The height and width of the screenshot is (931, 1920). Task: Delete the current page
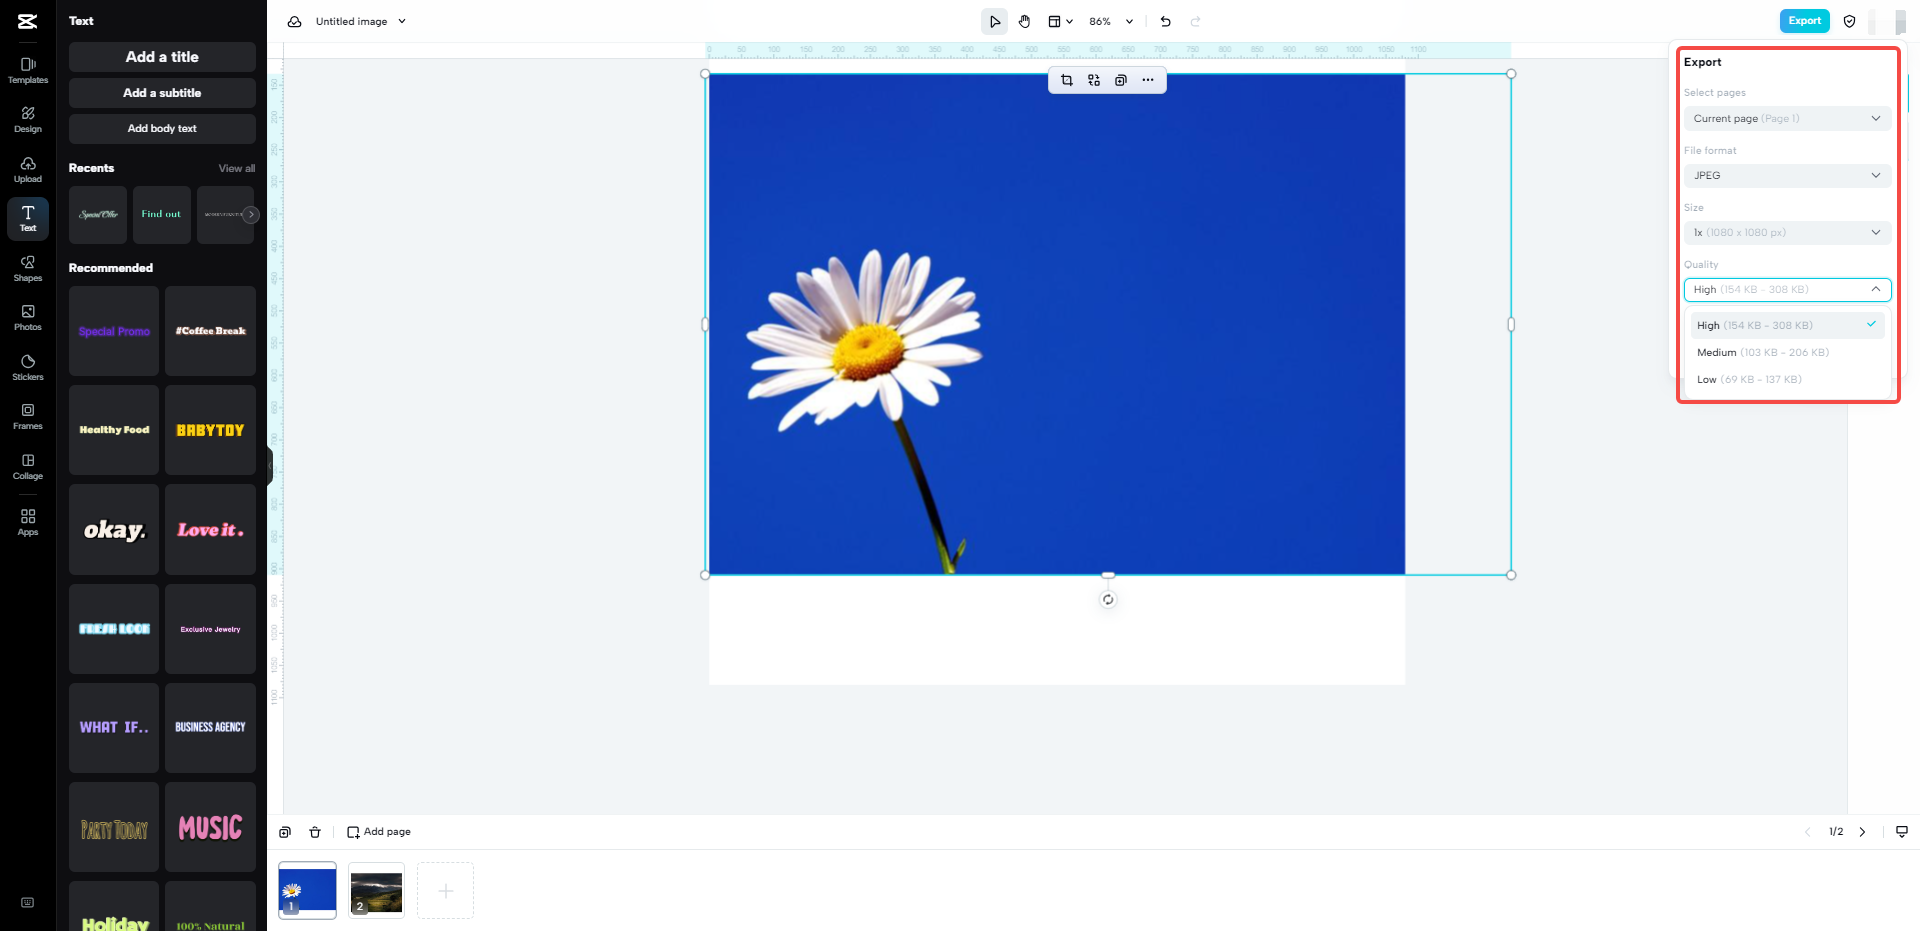315,832
